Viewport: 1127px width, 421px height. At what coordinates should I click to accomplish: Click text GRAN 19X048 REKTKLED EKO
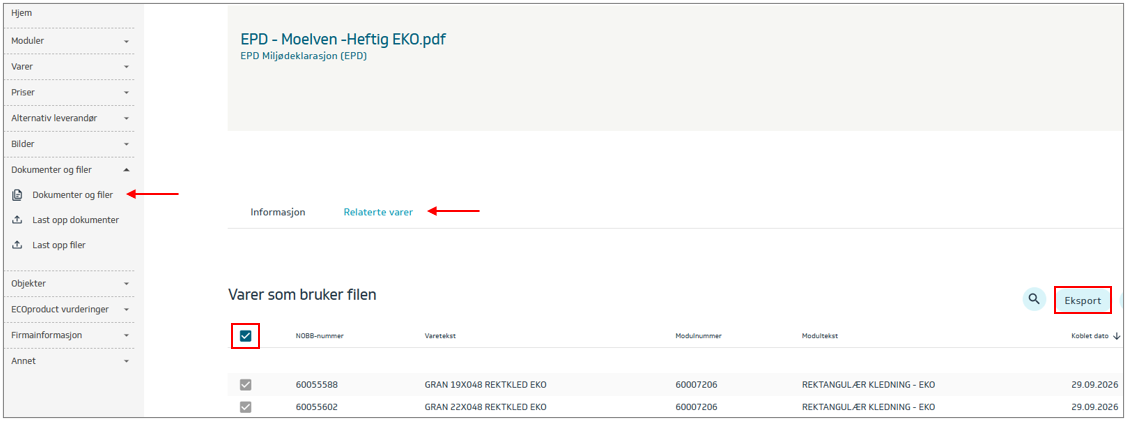[x=485, y=384]
